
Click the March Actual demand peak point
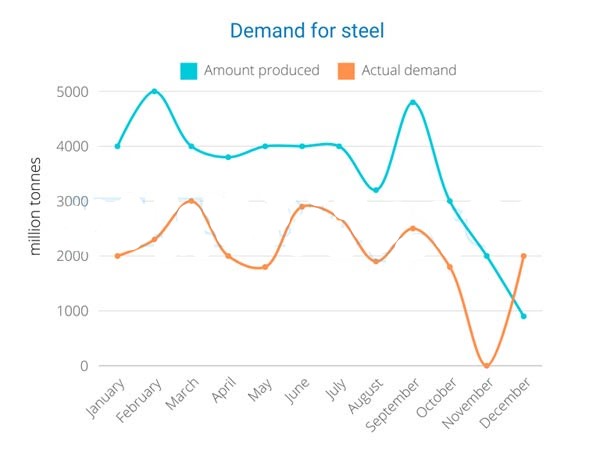pos(191,201)
